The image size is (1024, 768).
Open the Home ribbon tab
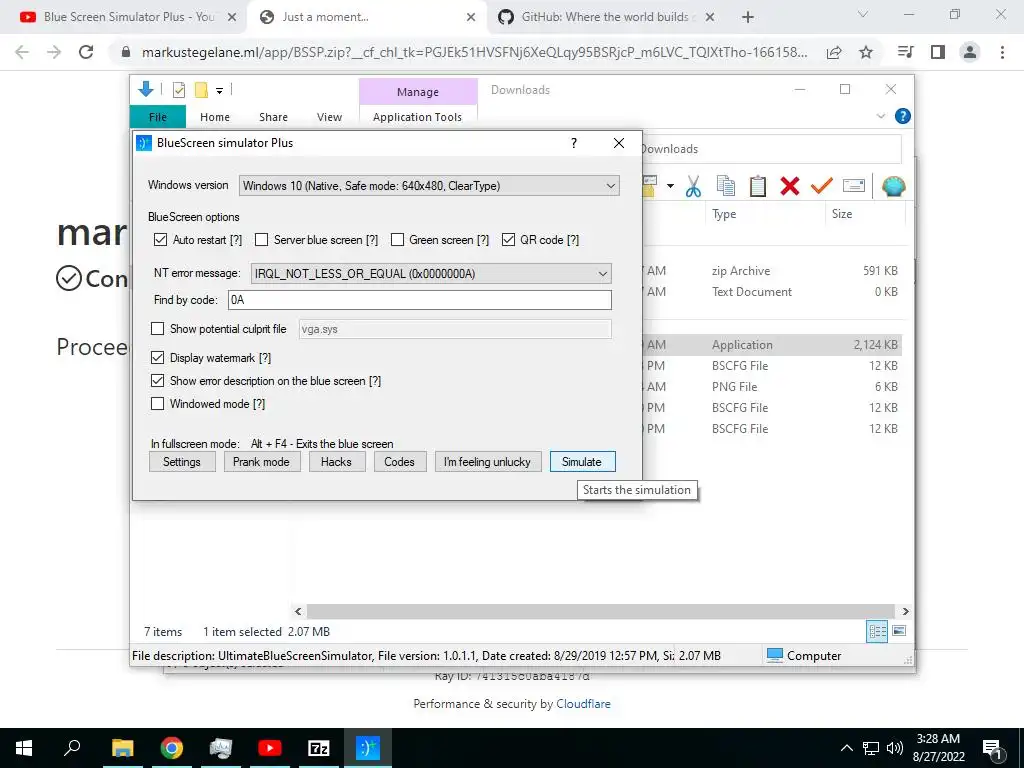pyautogui.click(x=215, y=117)
